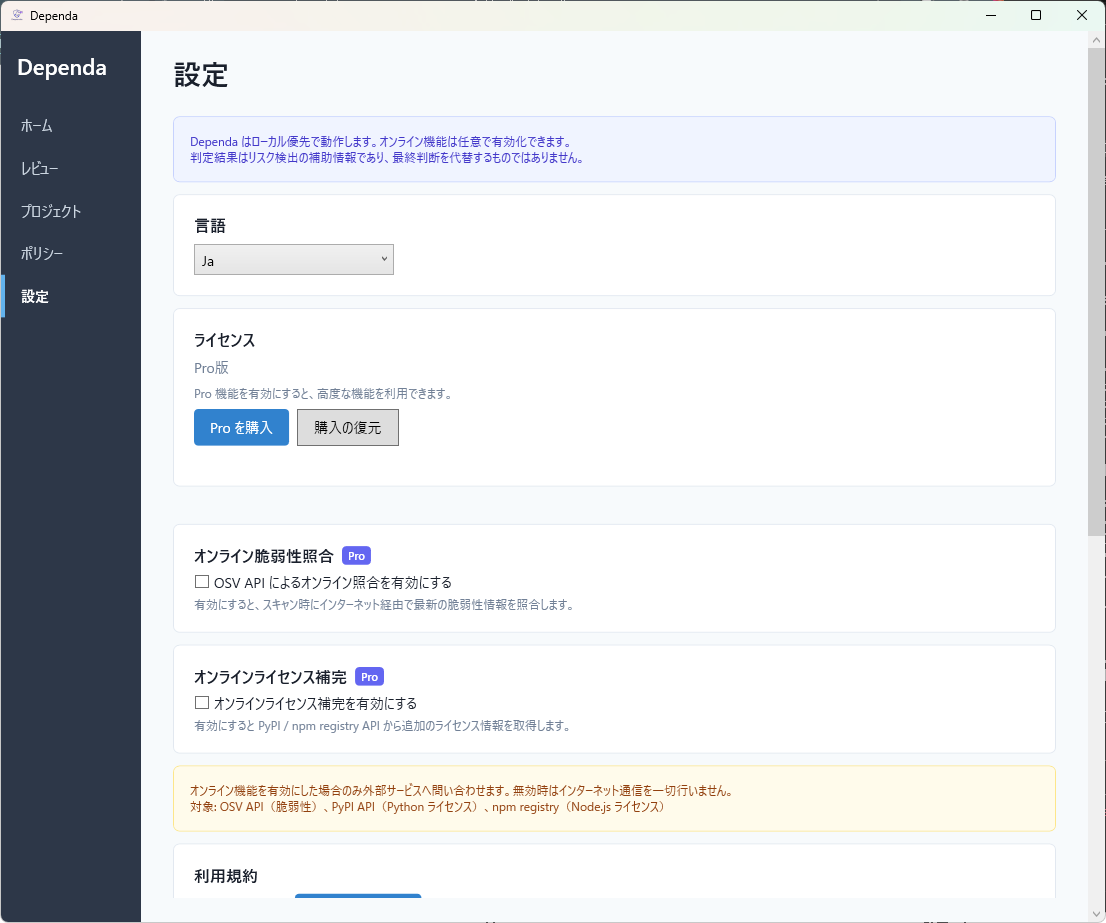Click the 設定 page heading
This screenshot has height=923, width=1106.
coord(201,75)
